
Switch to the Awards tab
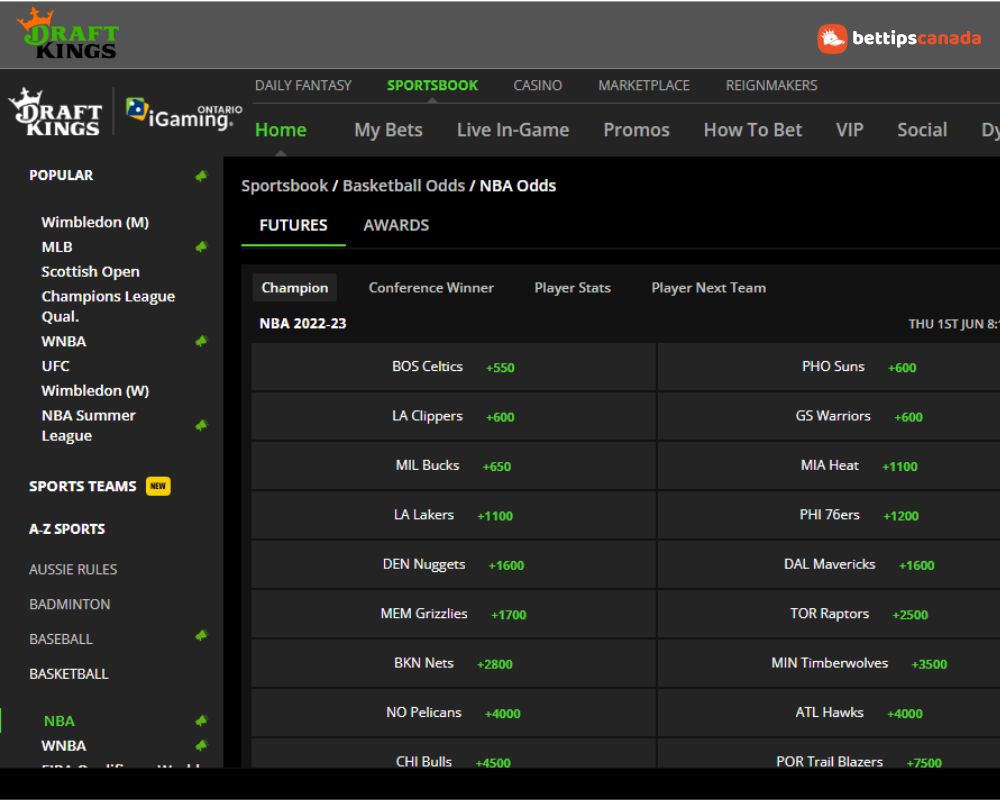[396, 225]
